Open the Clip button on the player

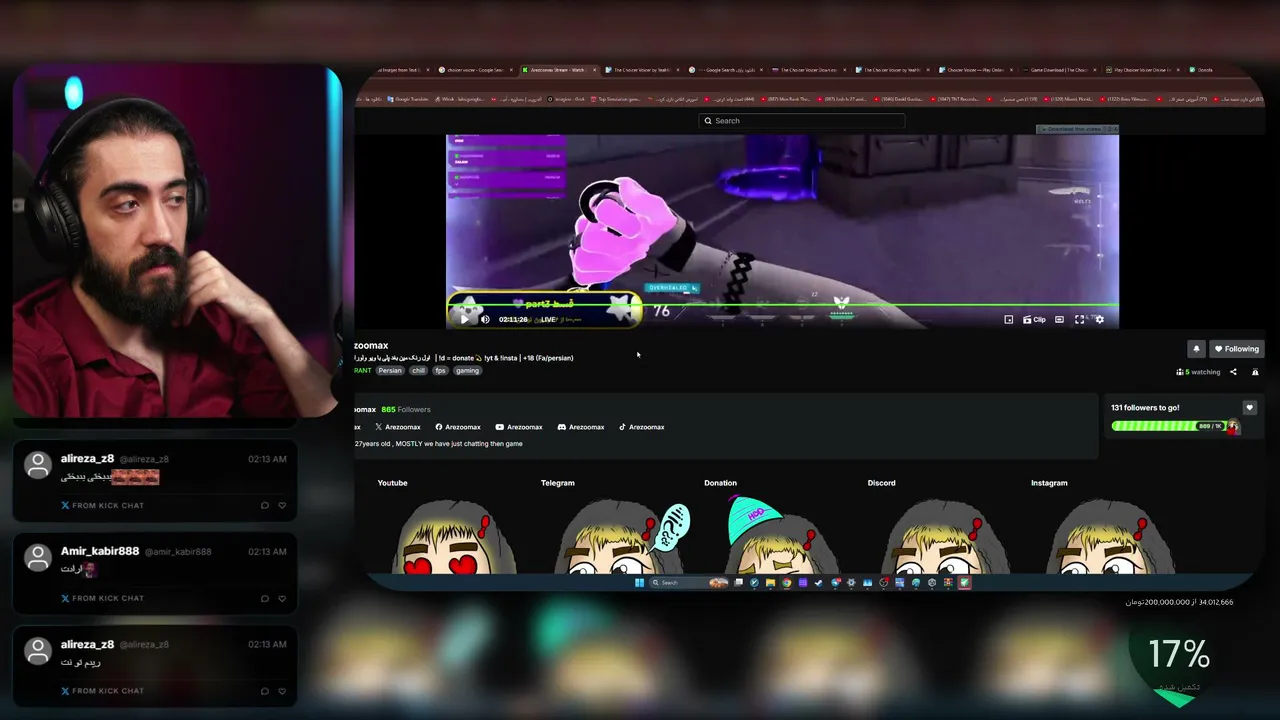(x=1035, y=319)
